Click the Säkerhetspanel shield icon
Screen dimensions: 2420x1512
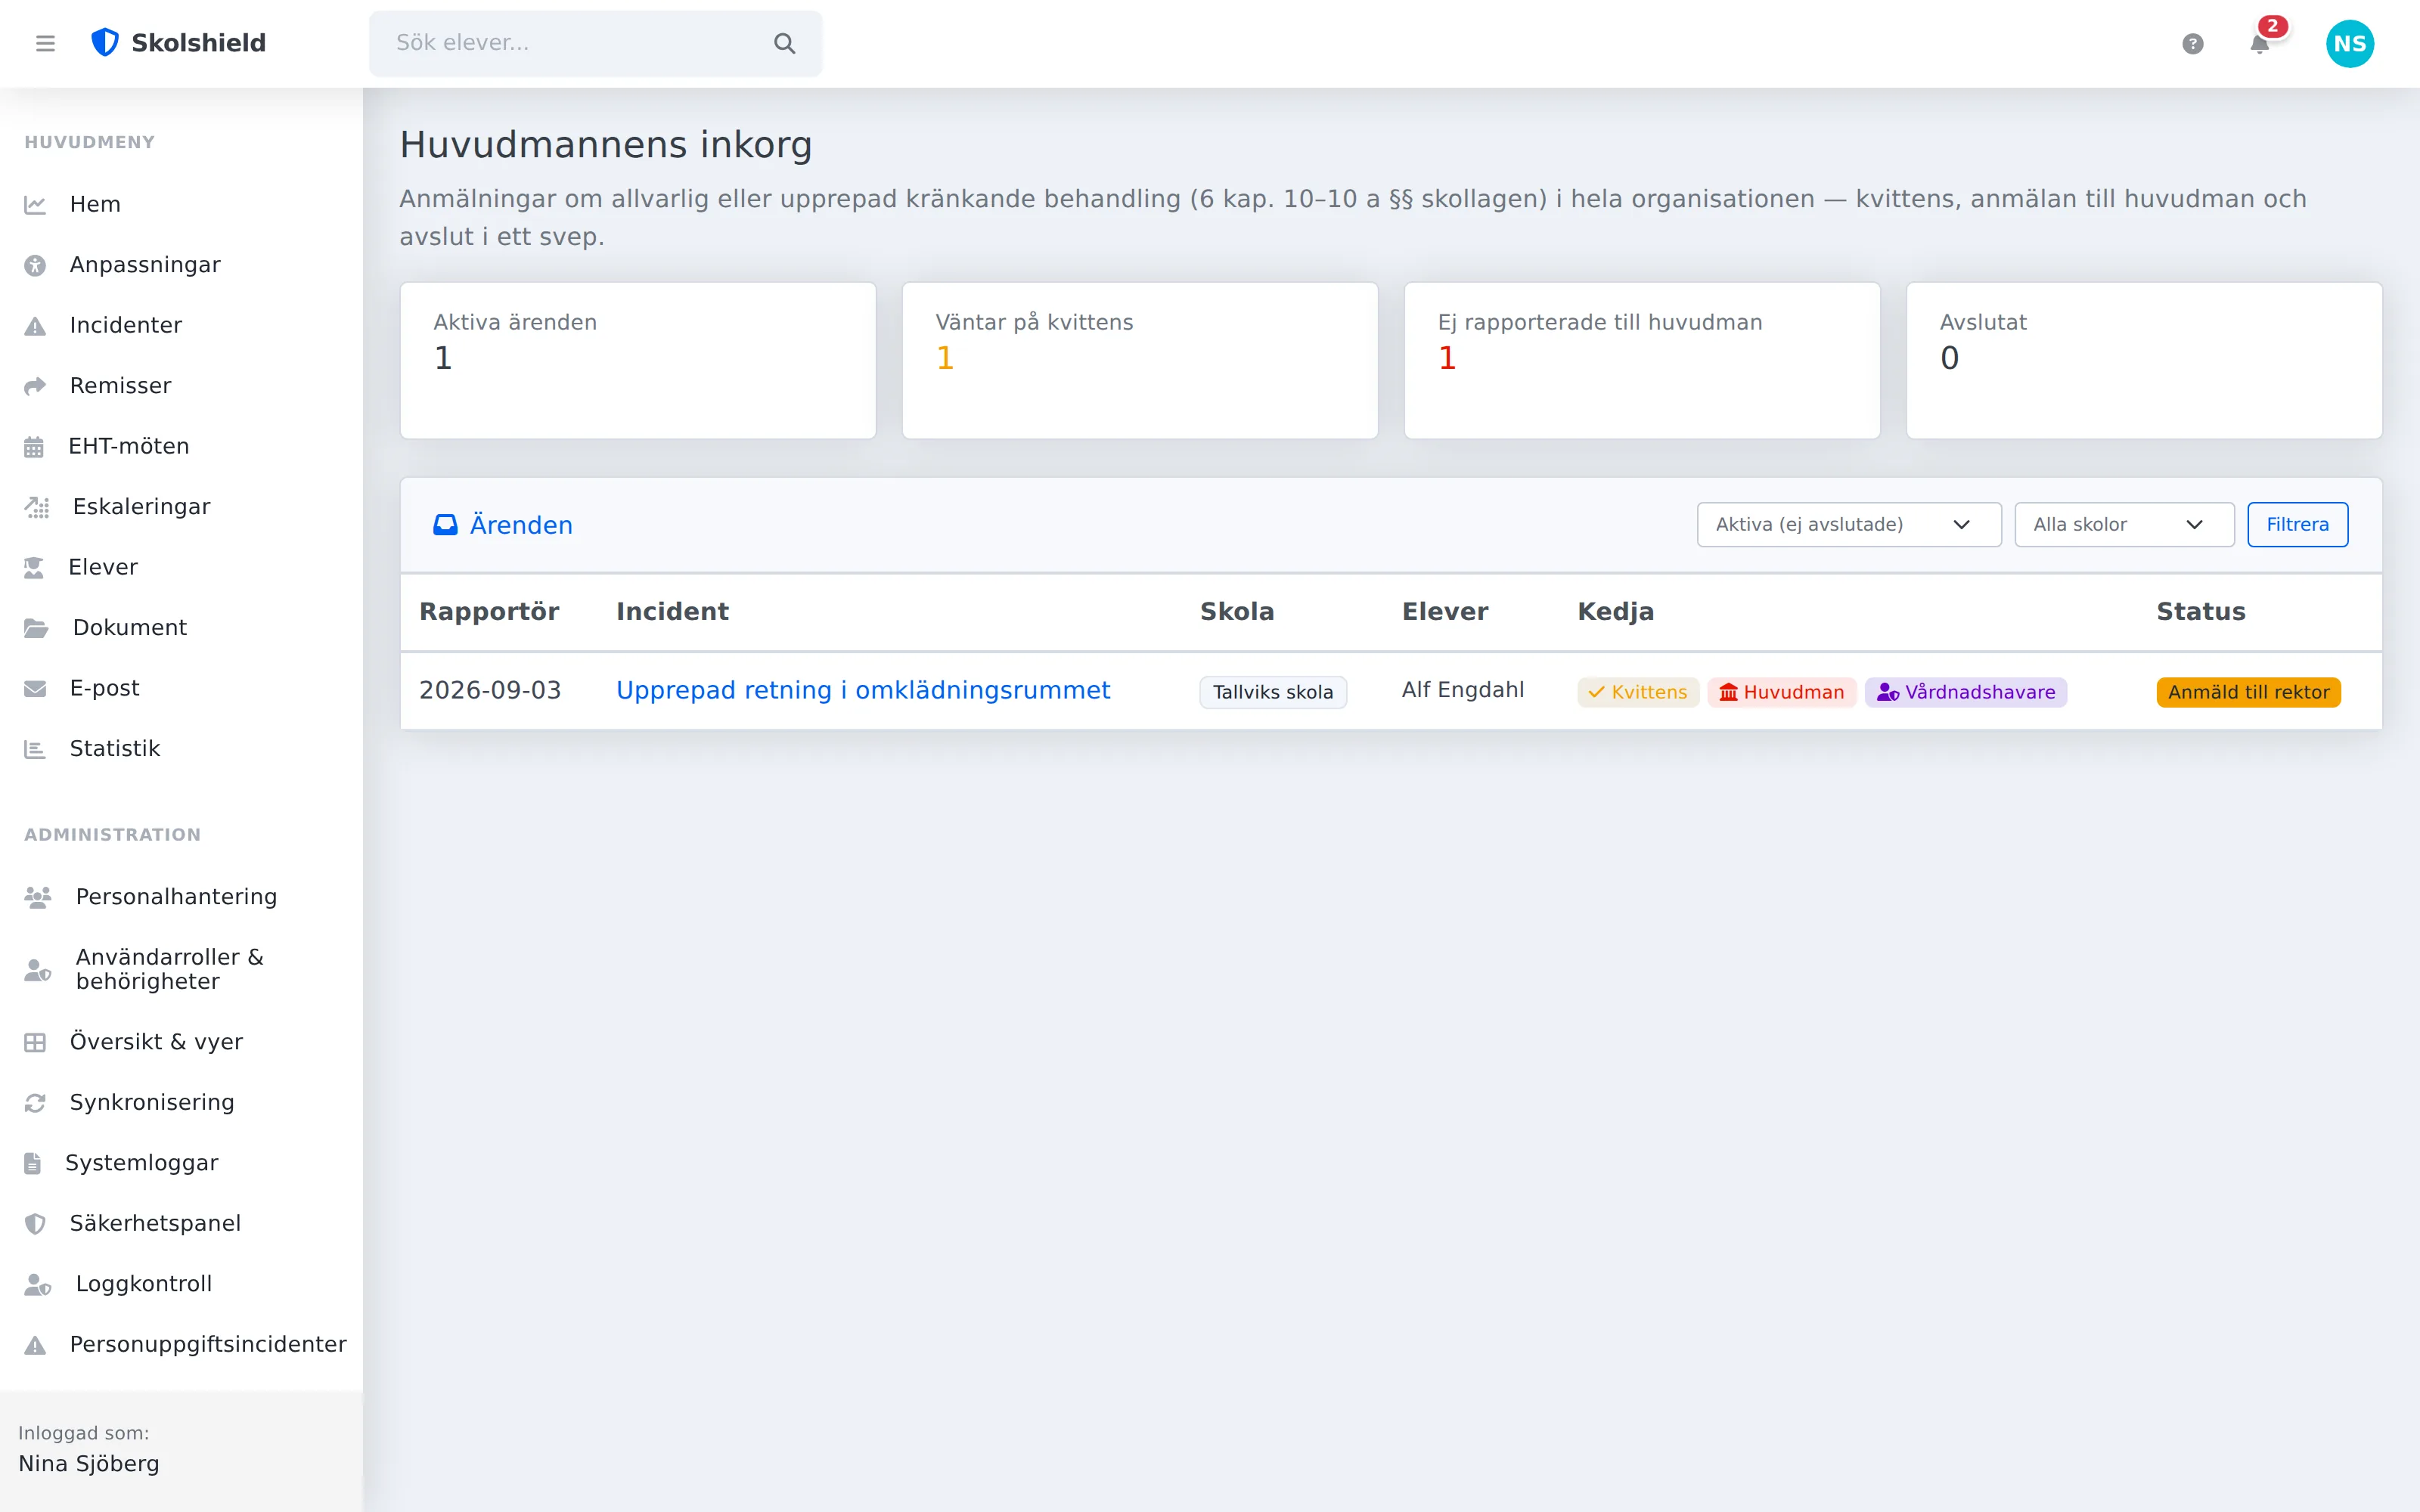pyautogui.click(x=35, y=1224)
